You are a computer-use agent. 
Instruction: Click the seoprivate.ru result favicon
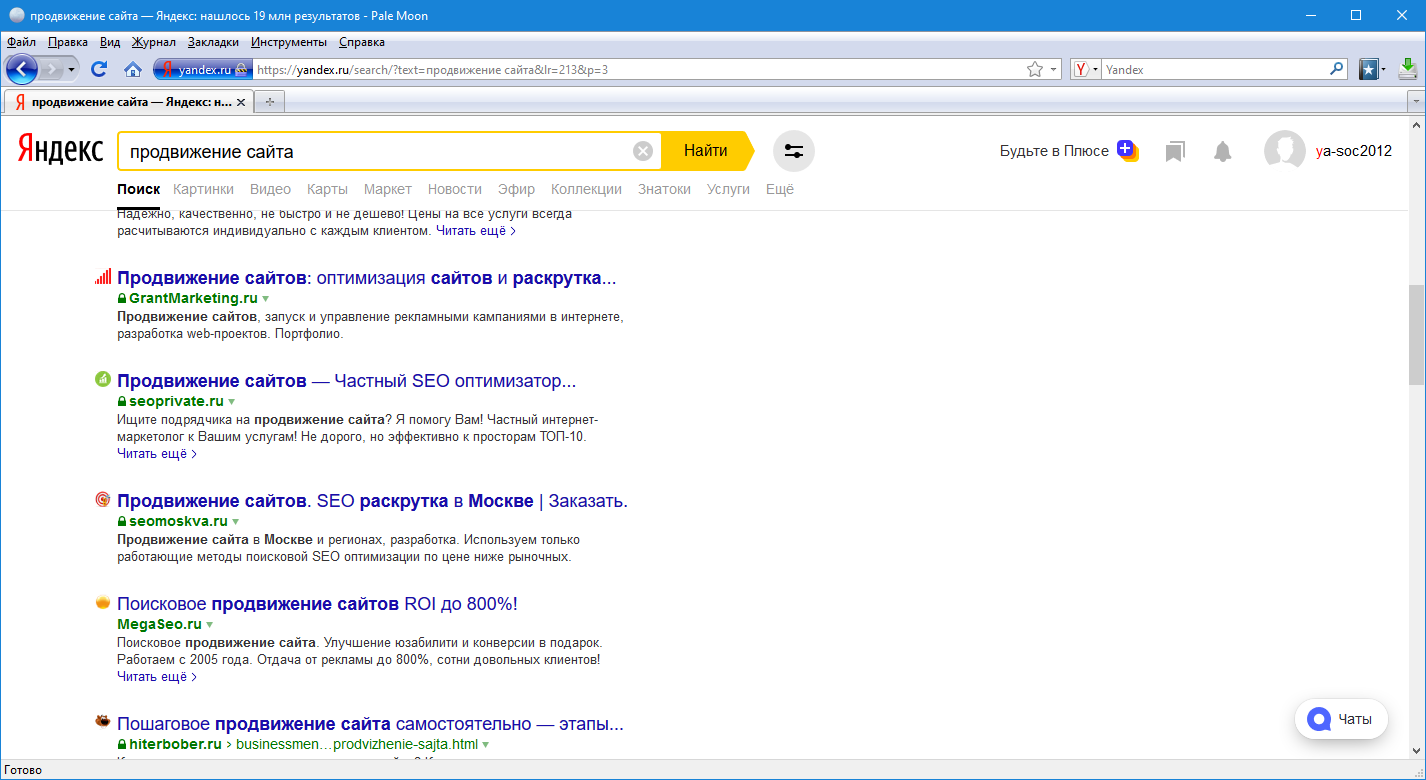(102, 379)
